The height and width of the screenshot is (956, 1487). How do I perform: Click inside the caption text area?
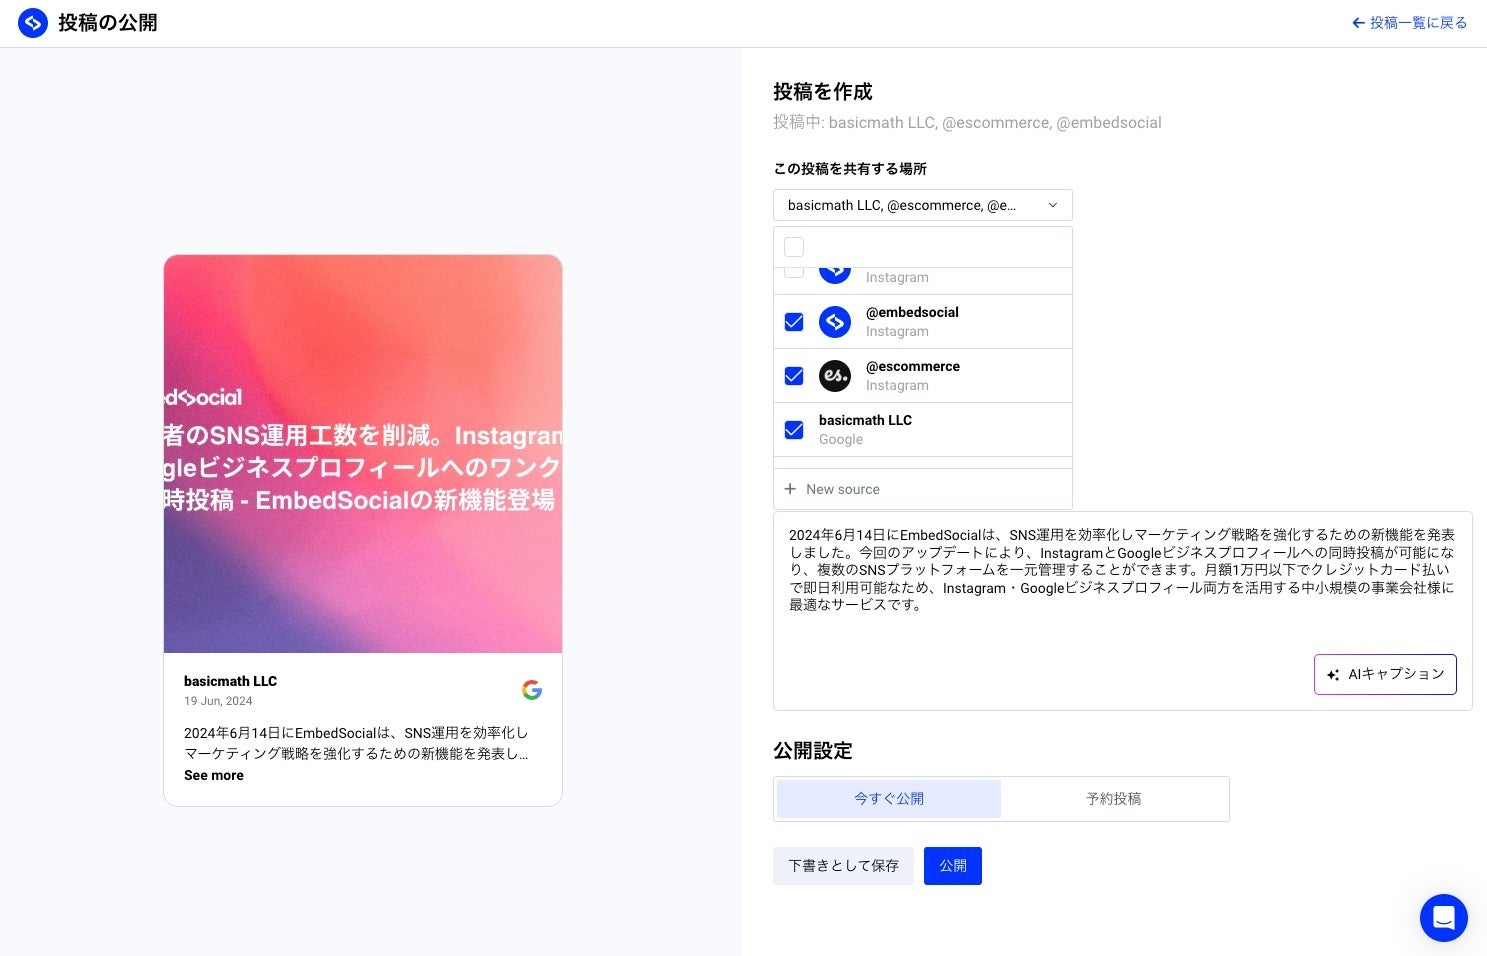pos(1122,611)
